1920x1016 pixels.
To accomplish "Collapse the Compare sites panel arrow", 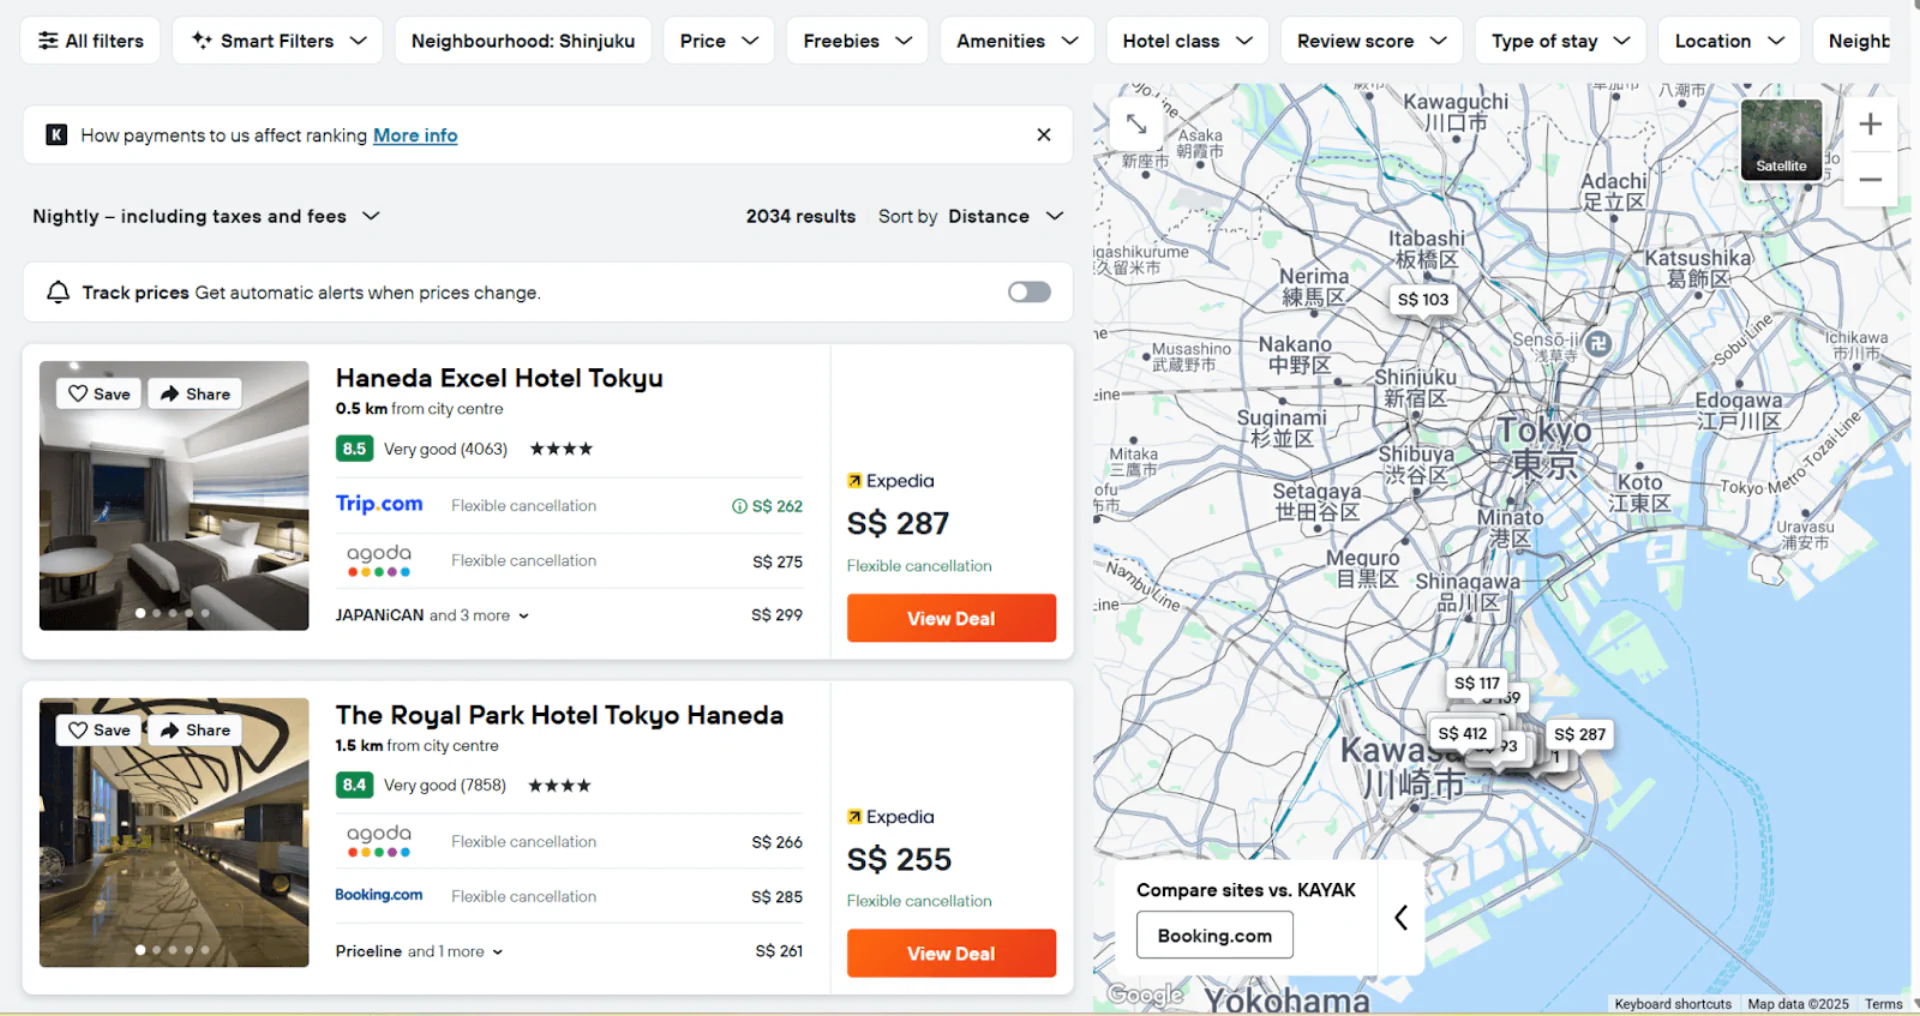I will 1401,917.
